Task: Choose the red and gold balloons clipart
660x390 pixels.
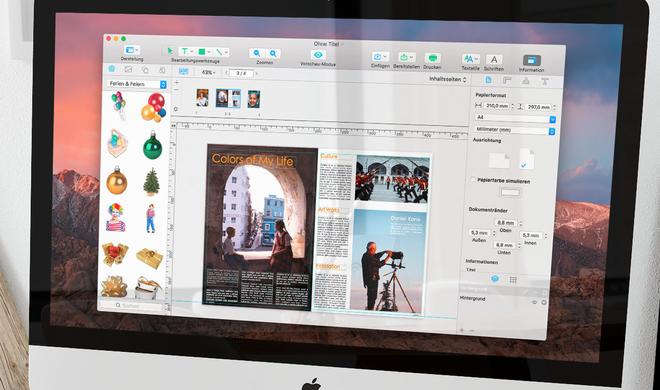Action: click(x=153, y=108)
